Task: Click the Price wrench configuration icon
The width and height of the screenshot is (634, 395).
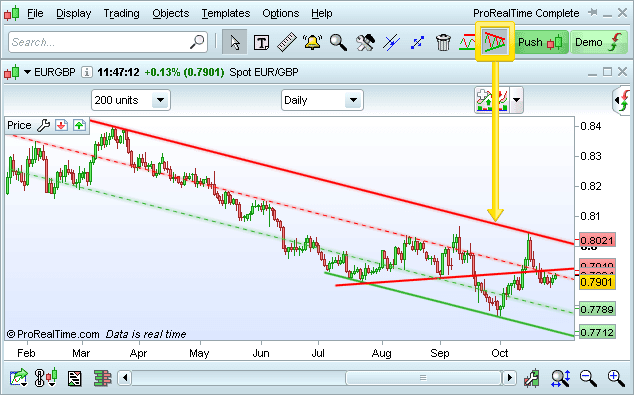Action: (43, 125)
